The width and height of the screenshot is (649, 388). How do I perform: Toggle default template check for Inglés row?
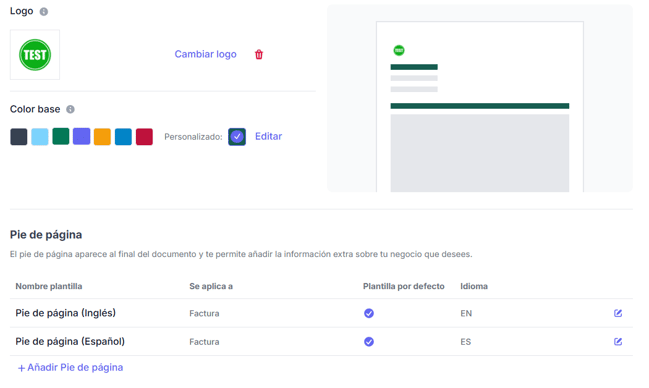pos(369,313)
